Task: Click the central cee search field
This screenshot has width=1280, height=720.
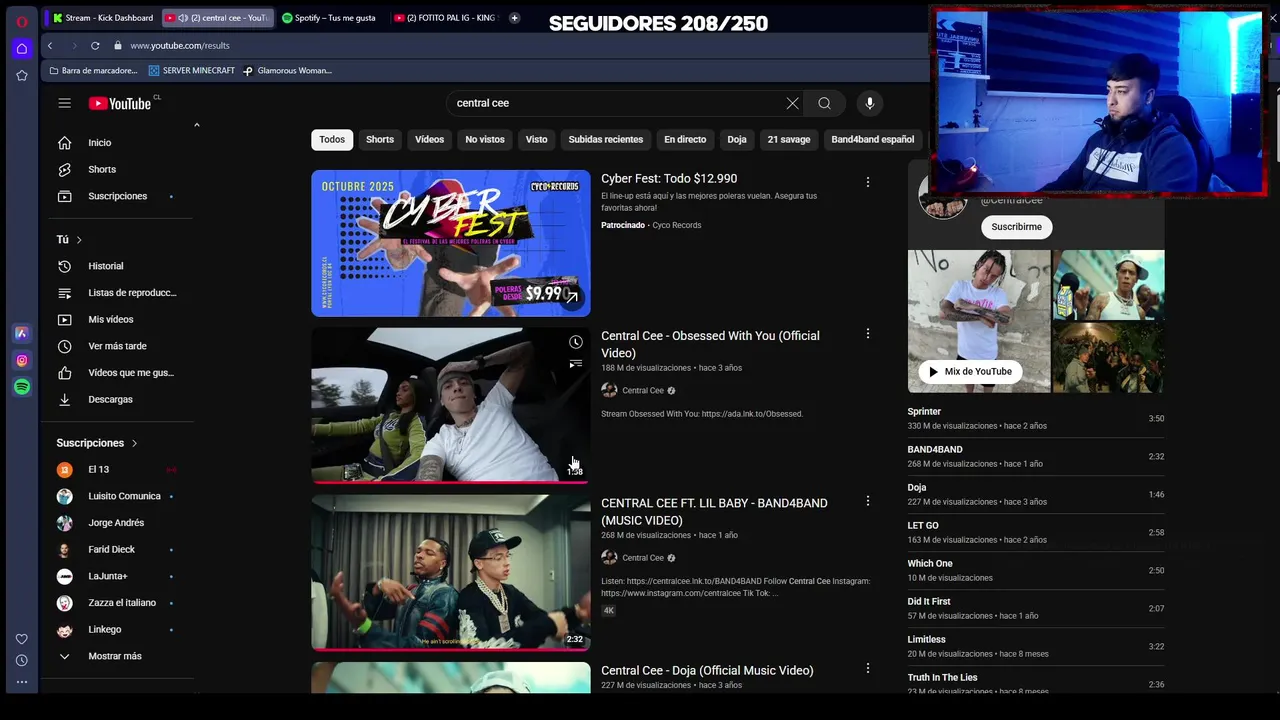Action: click(615, 103)
